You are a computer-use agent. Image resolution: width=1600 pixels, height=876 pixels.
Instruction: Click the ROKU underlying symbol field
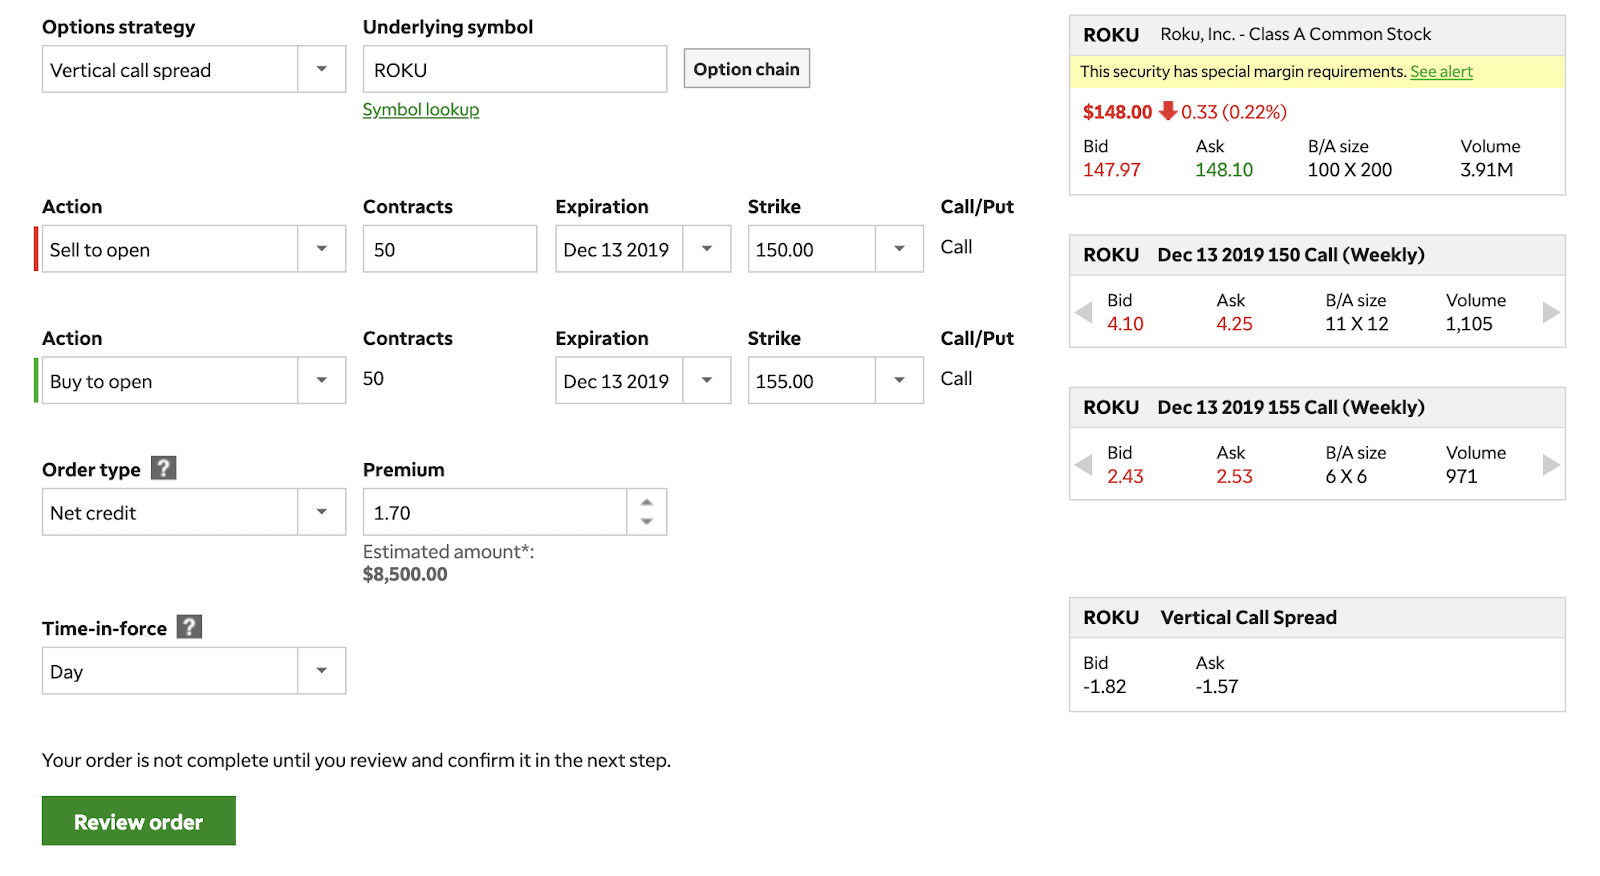click(x=515, y=69)
